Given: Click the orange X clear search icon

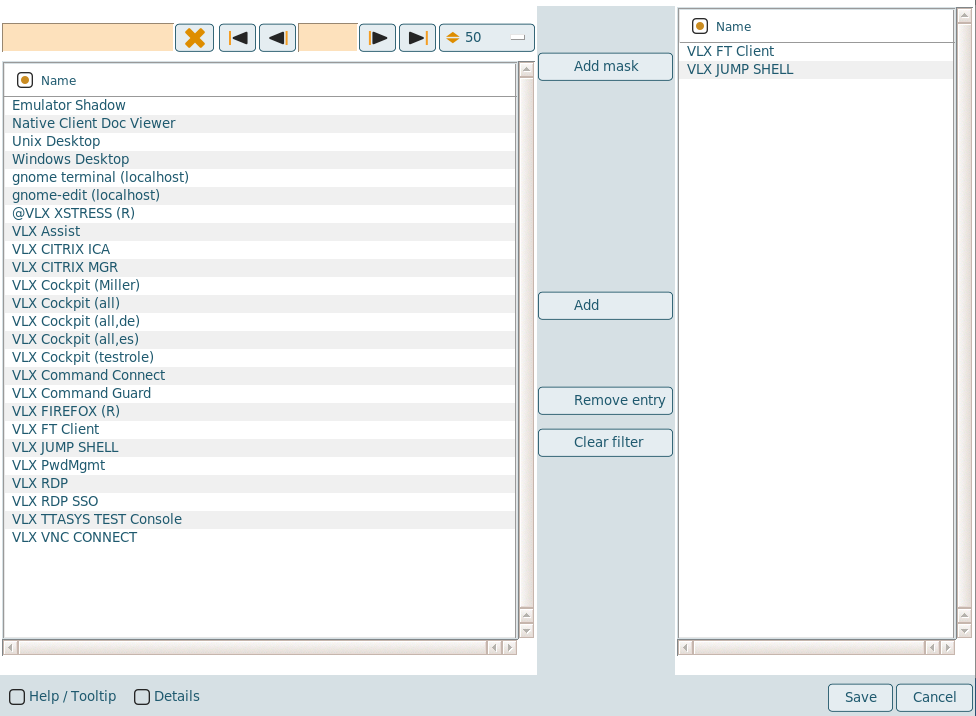Looking at the screenshot, I should tap(195, 38).
